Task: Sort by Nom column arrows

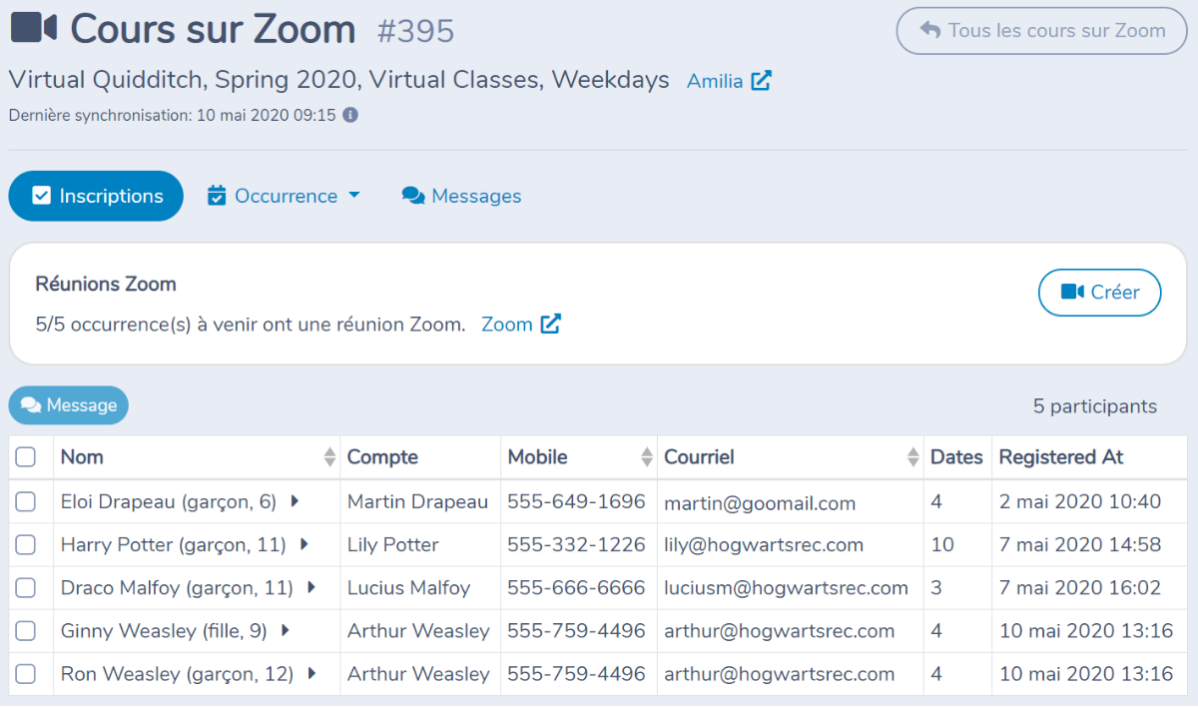Action: point(329,457)
